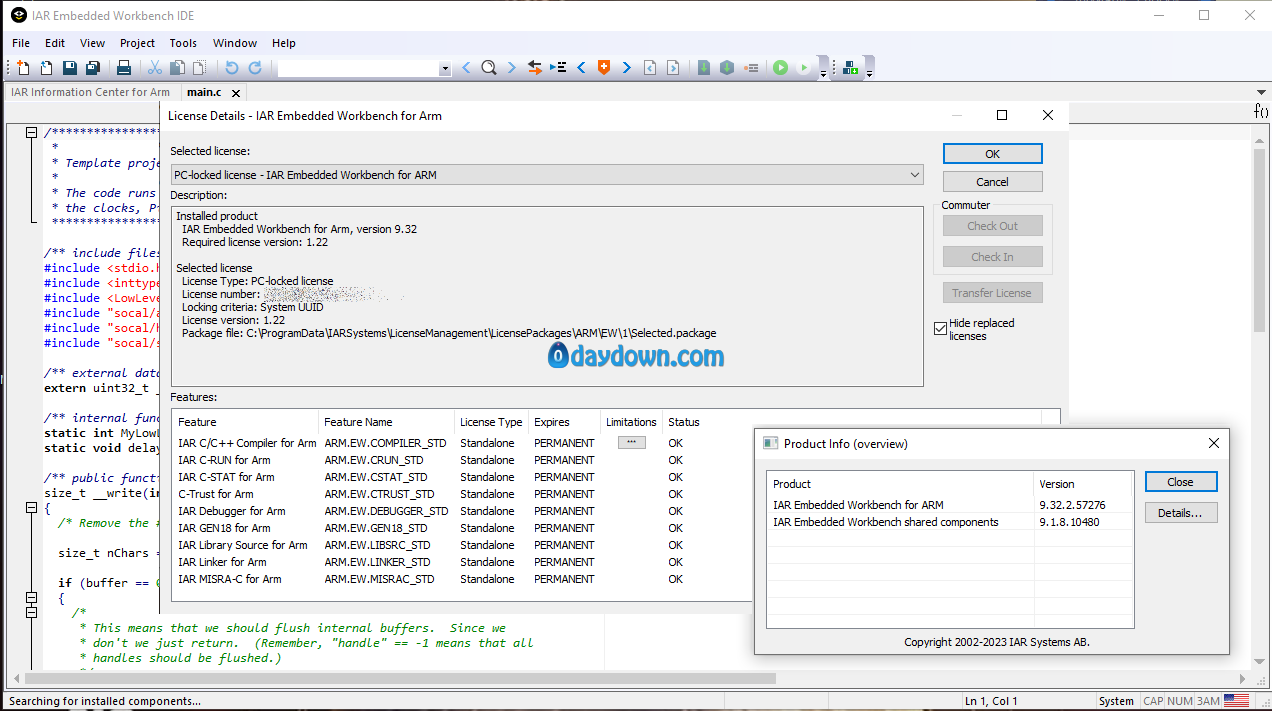Click the Feature Name column header

point(387,422)
